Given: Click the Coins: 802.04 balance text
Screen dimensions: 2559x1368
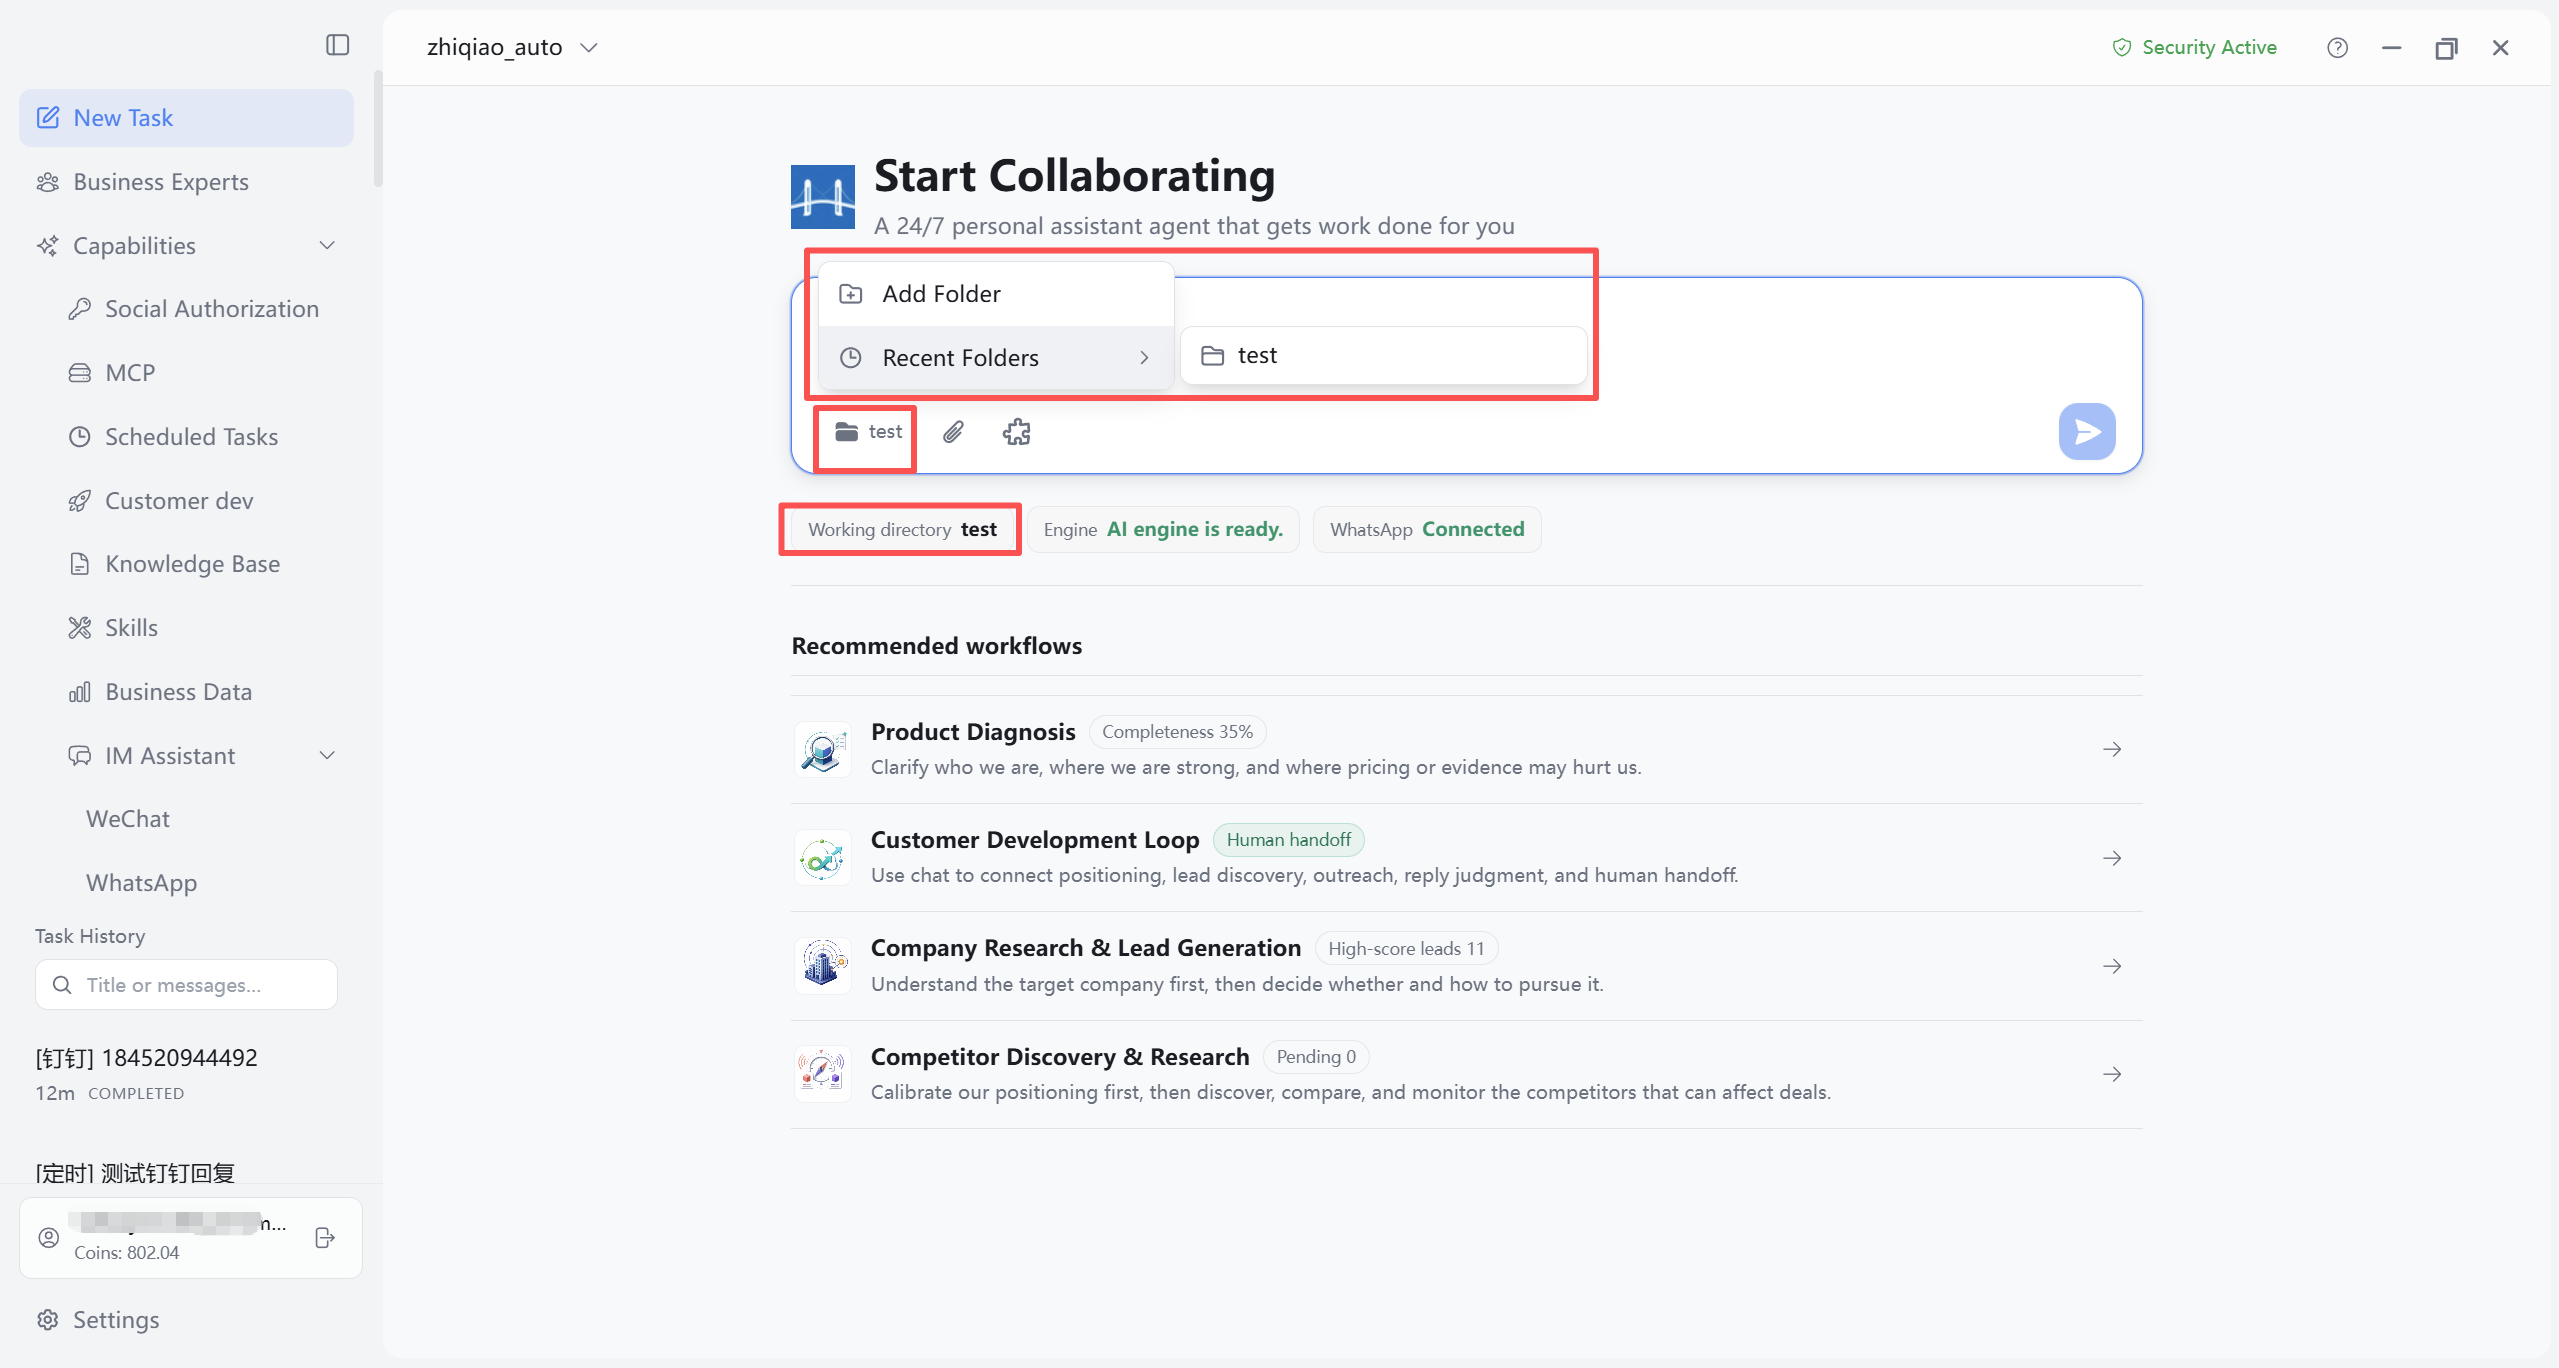Looking at the screenshot, I should click(x=126, y=1253).
